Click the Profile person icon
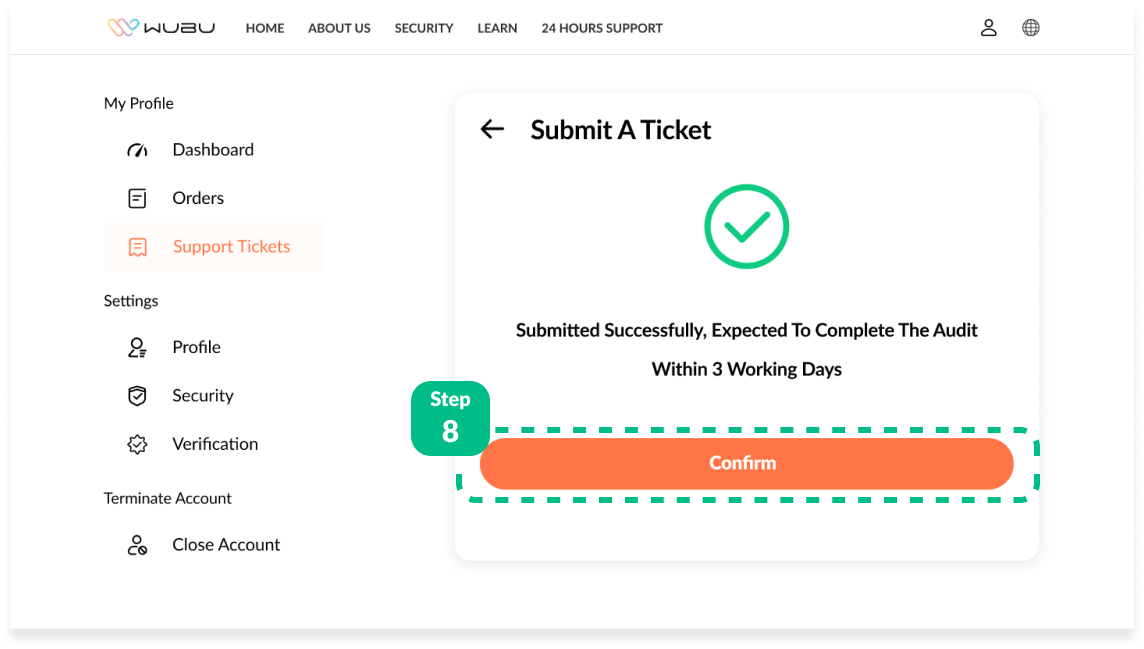The height and width of the screenshot is (649, 1144). pyautogui.click(x=137, y=347)
